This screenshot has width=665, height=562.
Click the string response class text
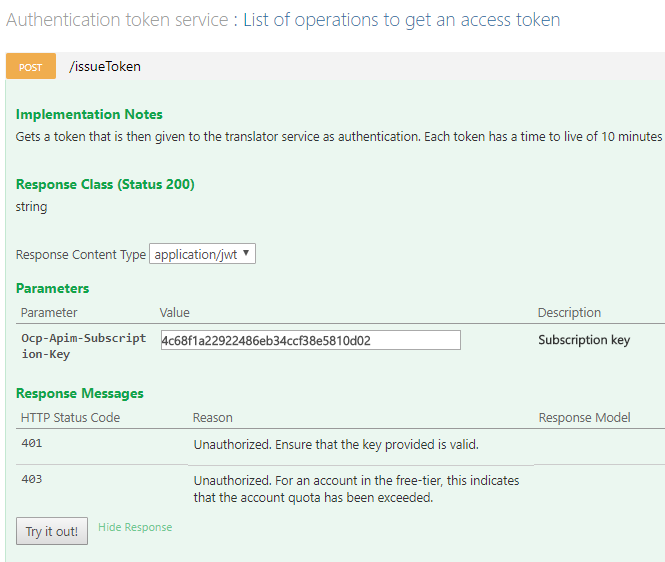tap(32, 207)
